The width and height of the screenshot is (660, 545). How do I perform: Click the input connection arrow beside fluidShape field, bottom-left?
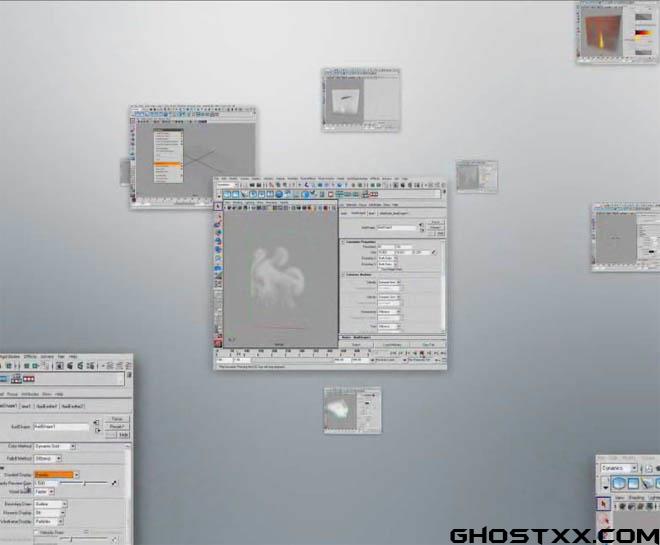tap(96, 423)
